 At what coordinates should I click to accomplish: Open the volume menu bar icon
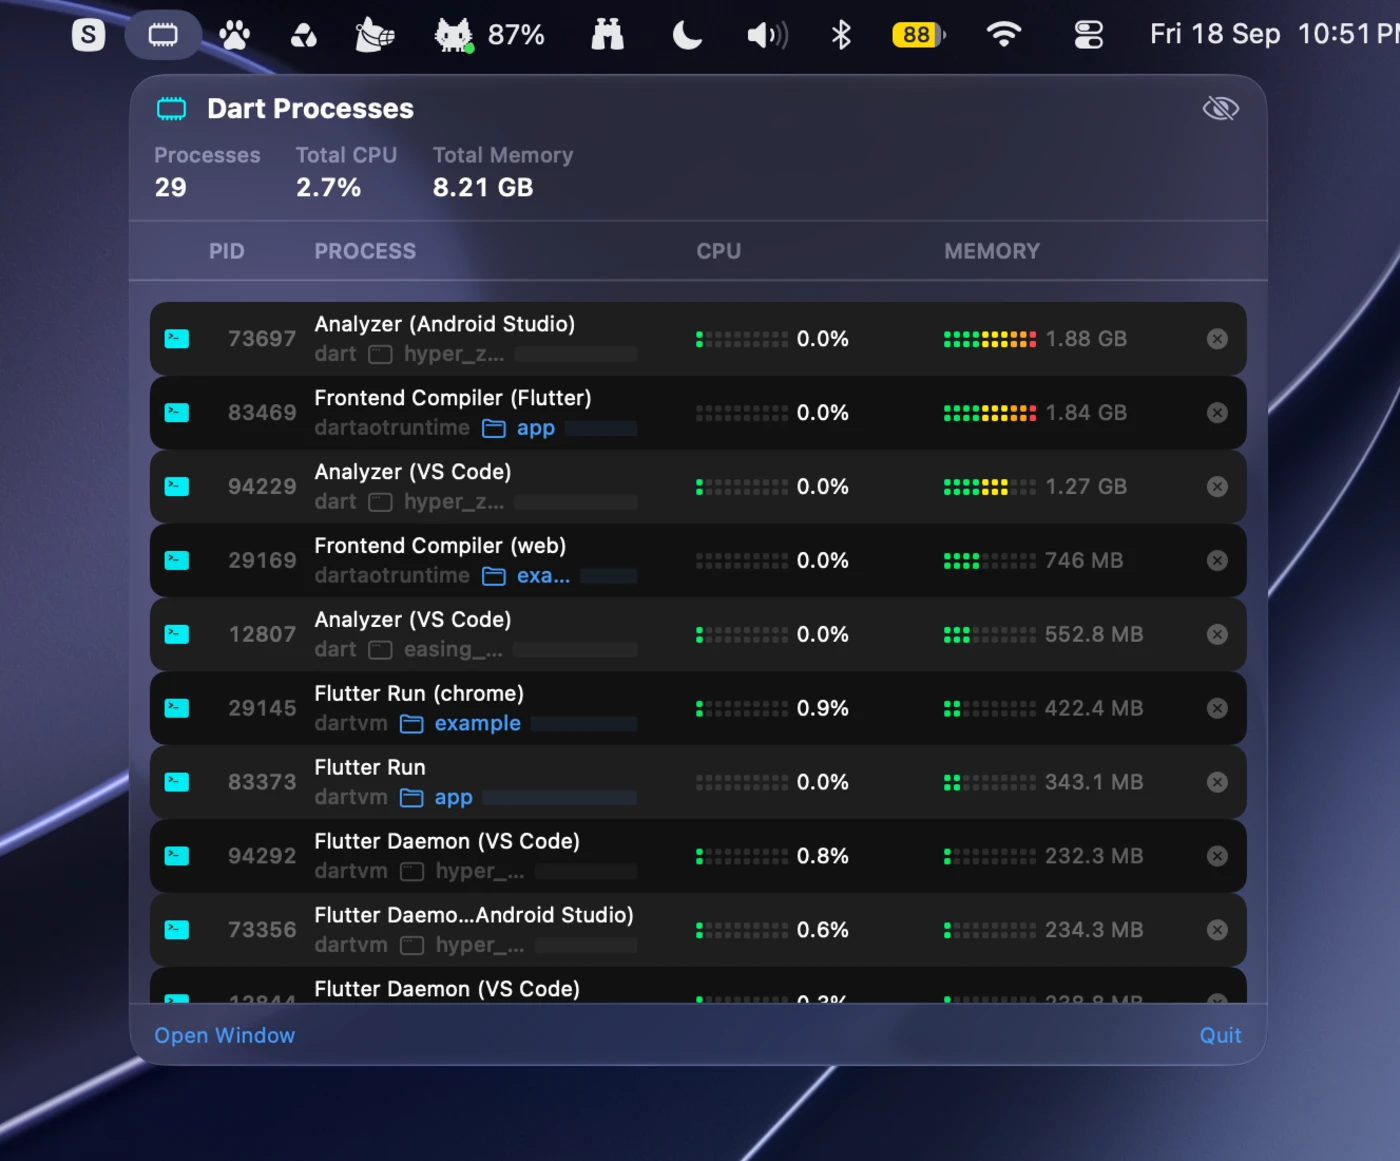pos(767,36)
